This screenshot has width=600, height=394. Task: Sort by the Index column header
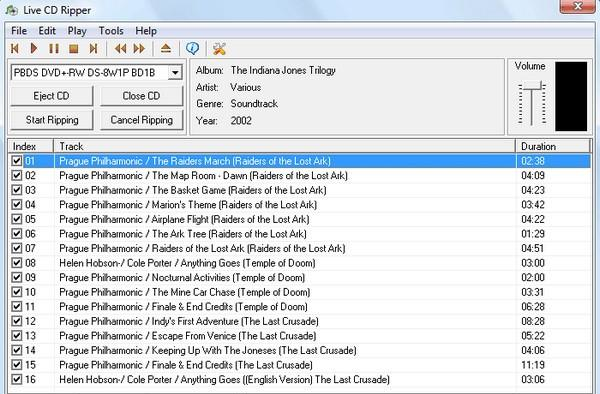point(30,146)
